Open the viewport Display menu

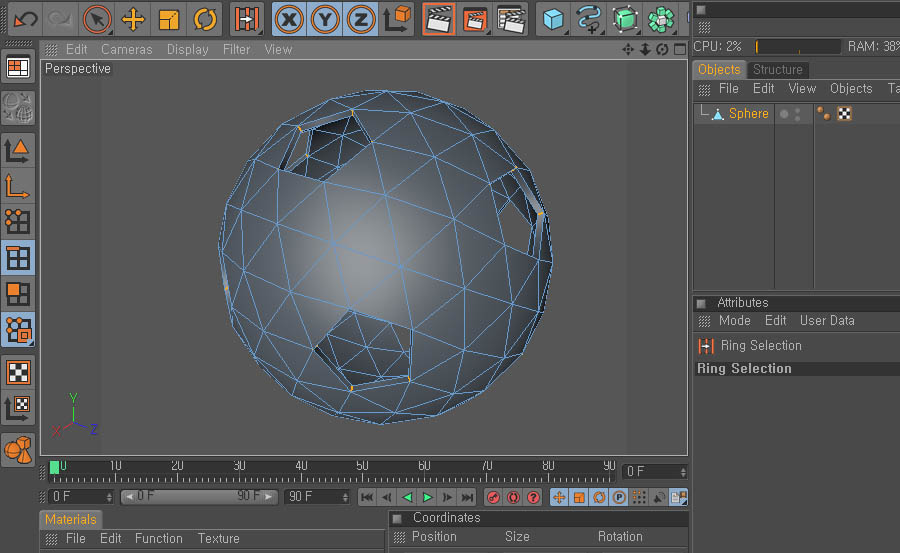tap(188, 49)
